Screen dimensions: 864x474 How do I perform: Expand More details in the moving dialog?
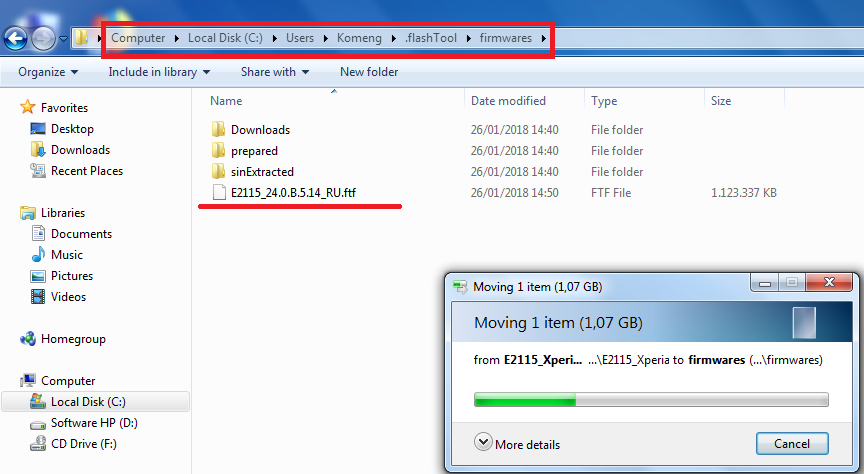[x=516, y=444]
